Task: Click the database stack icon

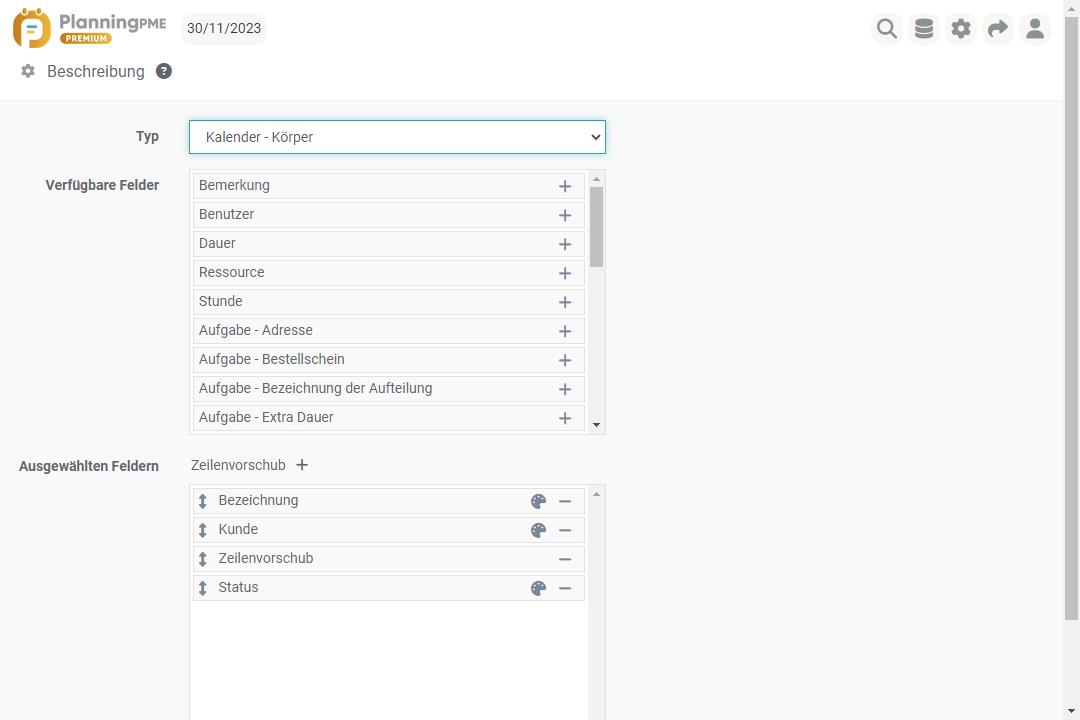Action: click(924, 29)
